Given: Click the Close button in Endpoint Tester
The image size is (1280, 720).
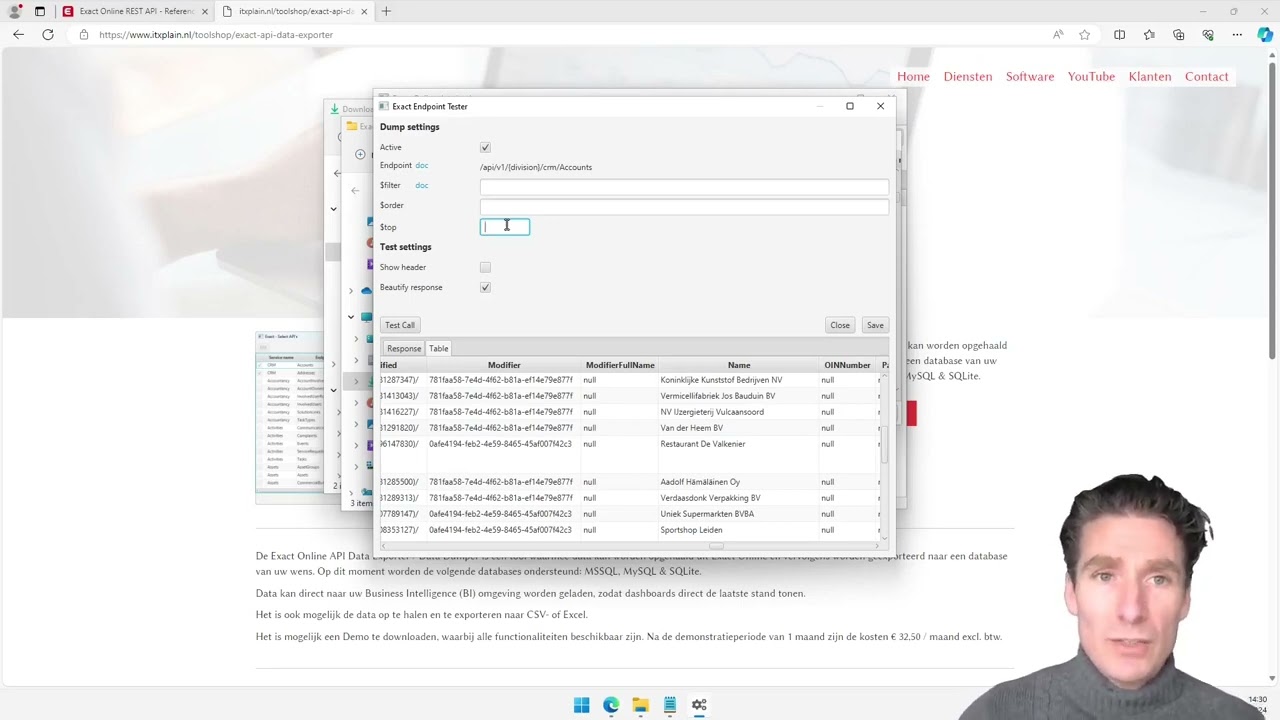Looking at the screenshot, I should (840, 325).
